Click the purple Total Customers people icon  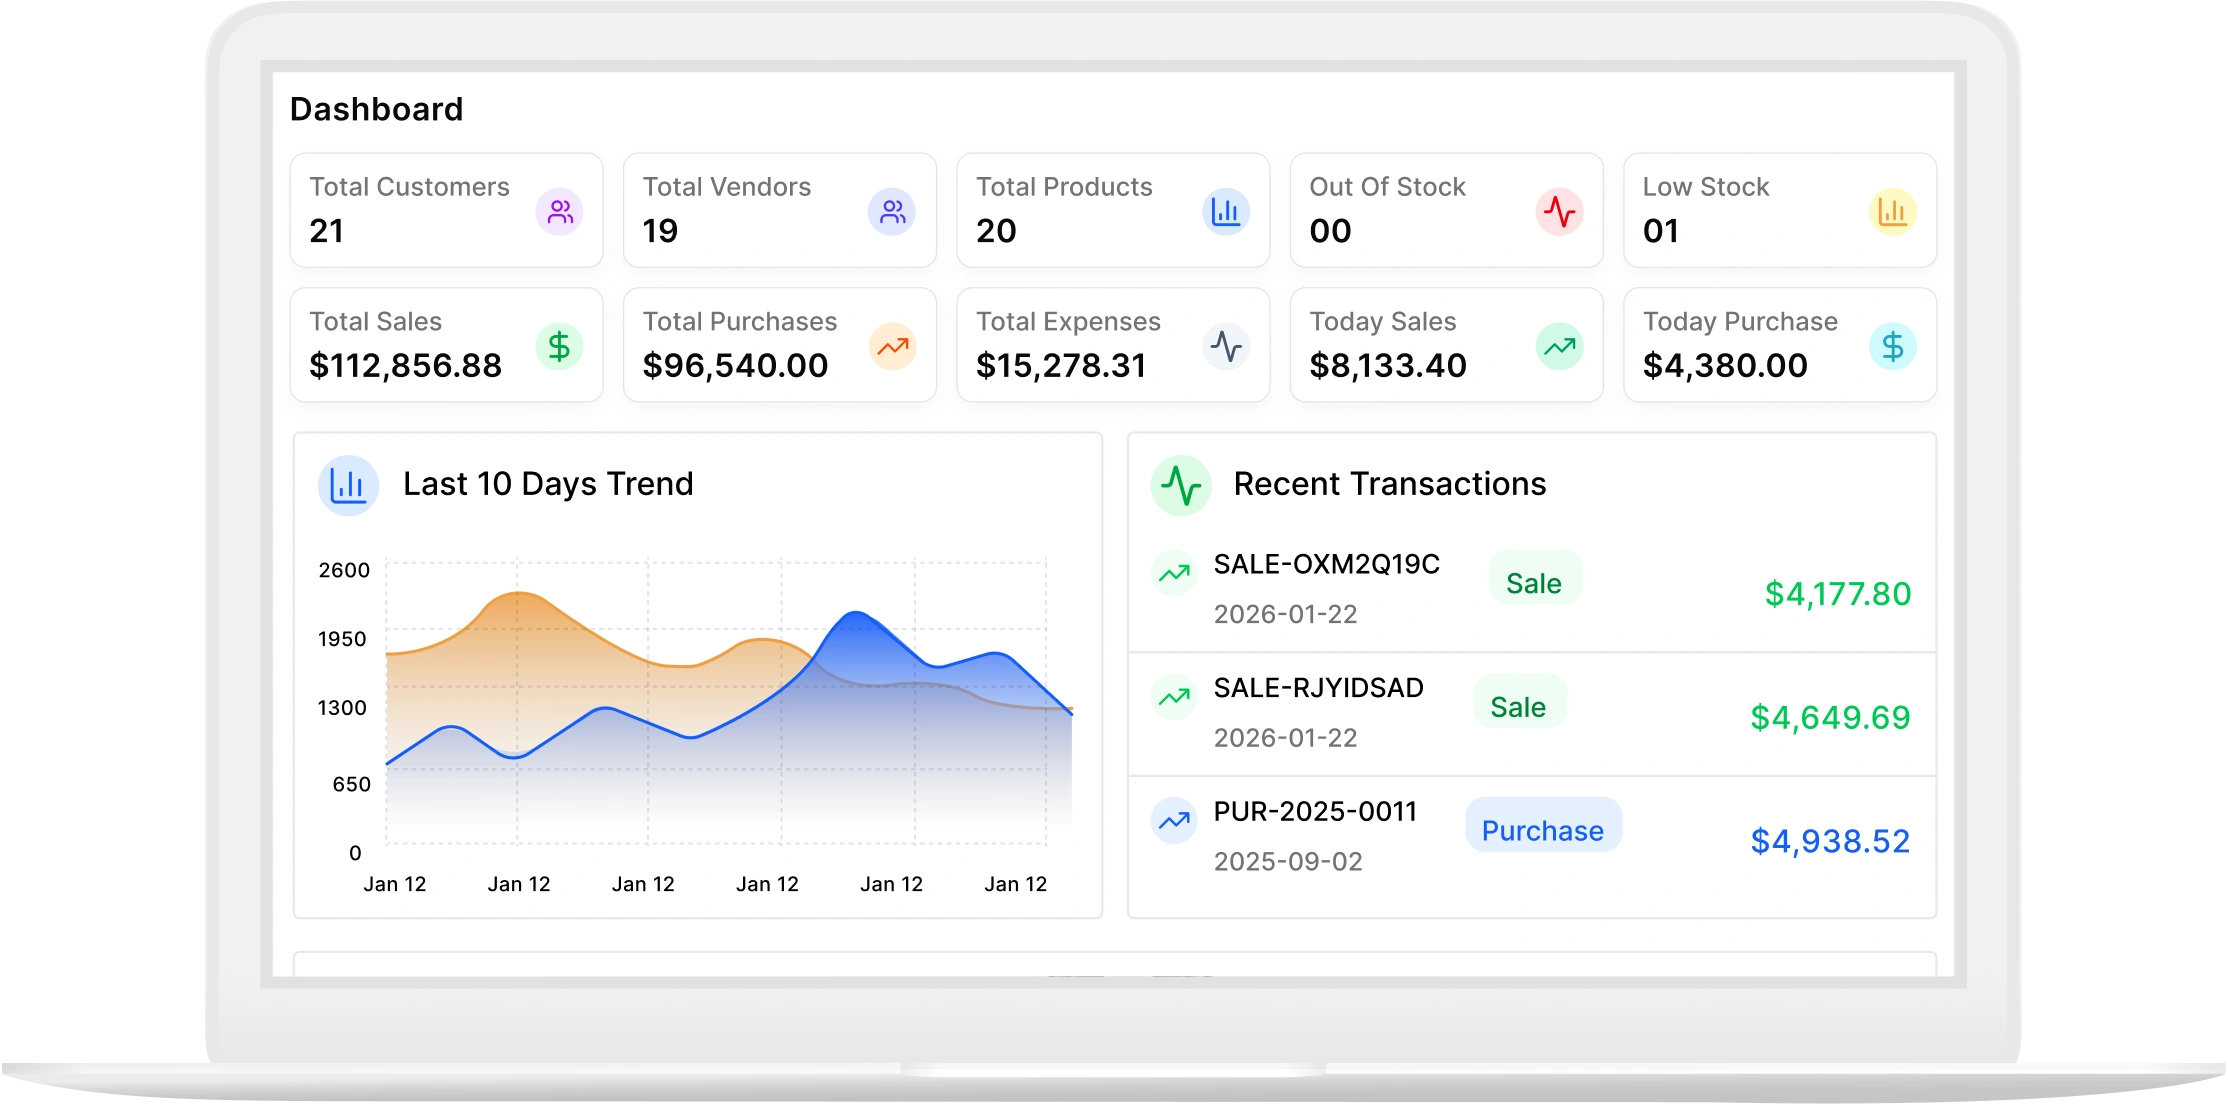point(560,212)
